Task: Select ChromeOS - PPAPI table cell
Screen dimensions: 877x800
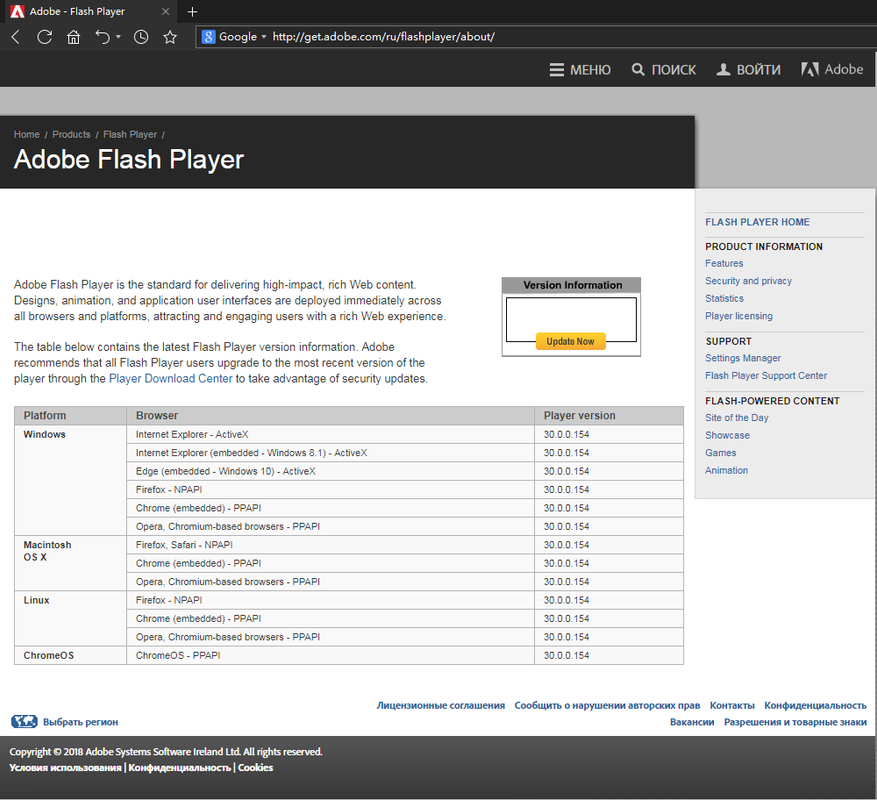Action: (331, 656)
